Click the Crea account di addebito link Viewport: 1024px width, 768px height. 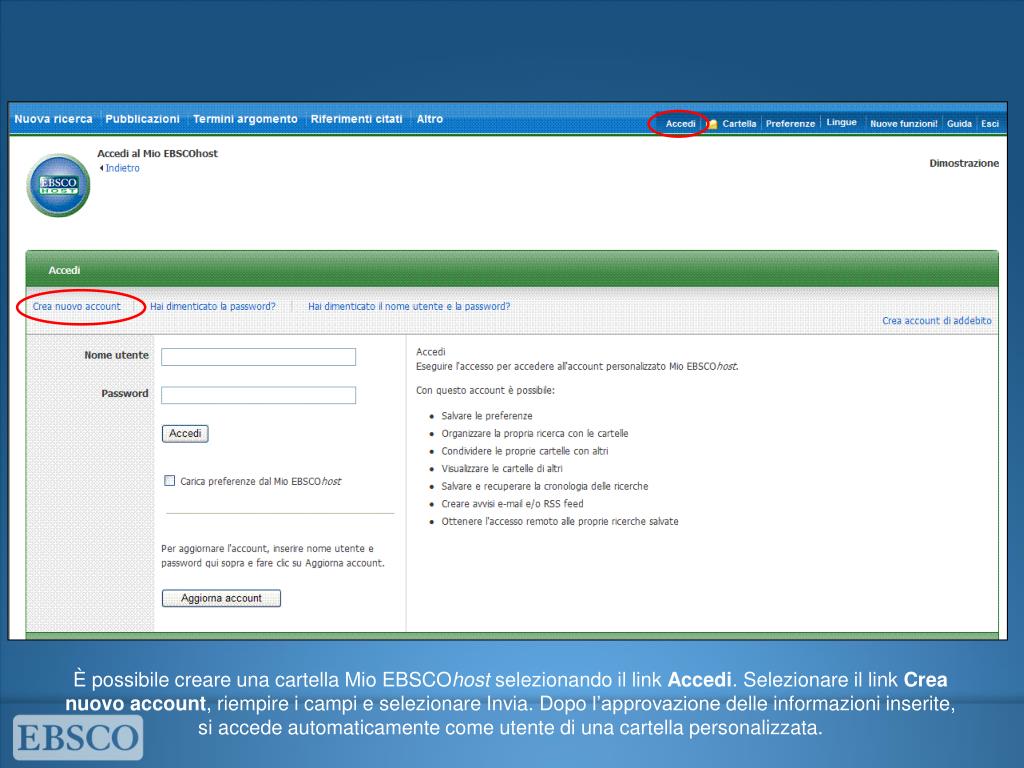pyautogui.click(x=937, y=321)
